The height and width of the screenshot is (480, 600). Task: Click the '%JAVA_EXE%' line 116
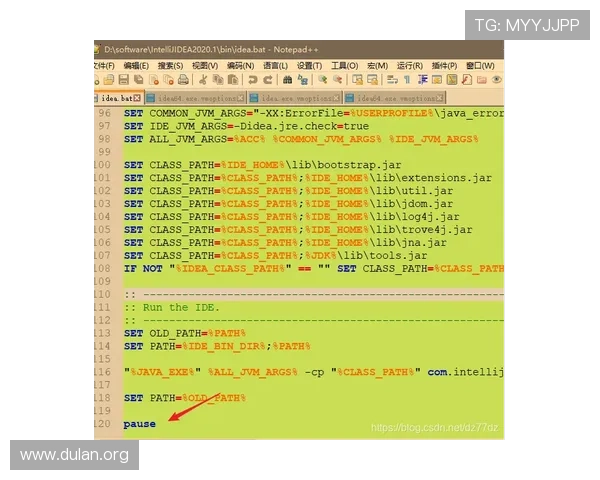pyautogui.click(x=314, y=372)
